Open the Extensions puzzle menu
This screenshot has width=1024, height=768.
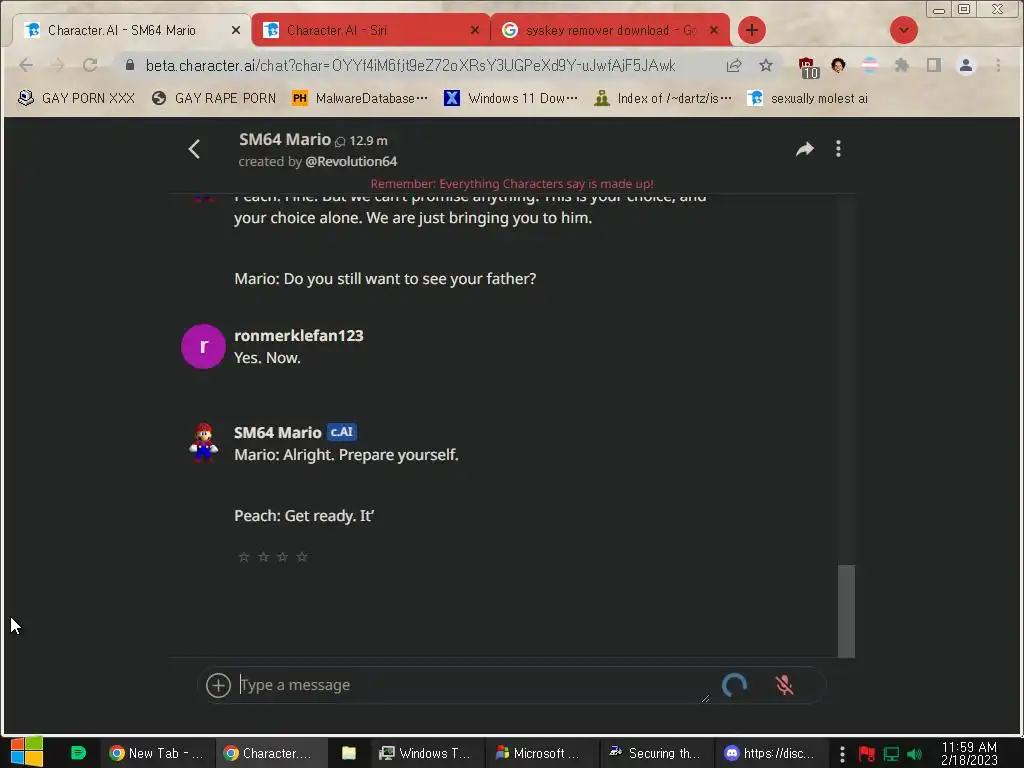point(902,65)
